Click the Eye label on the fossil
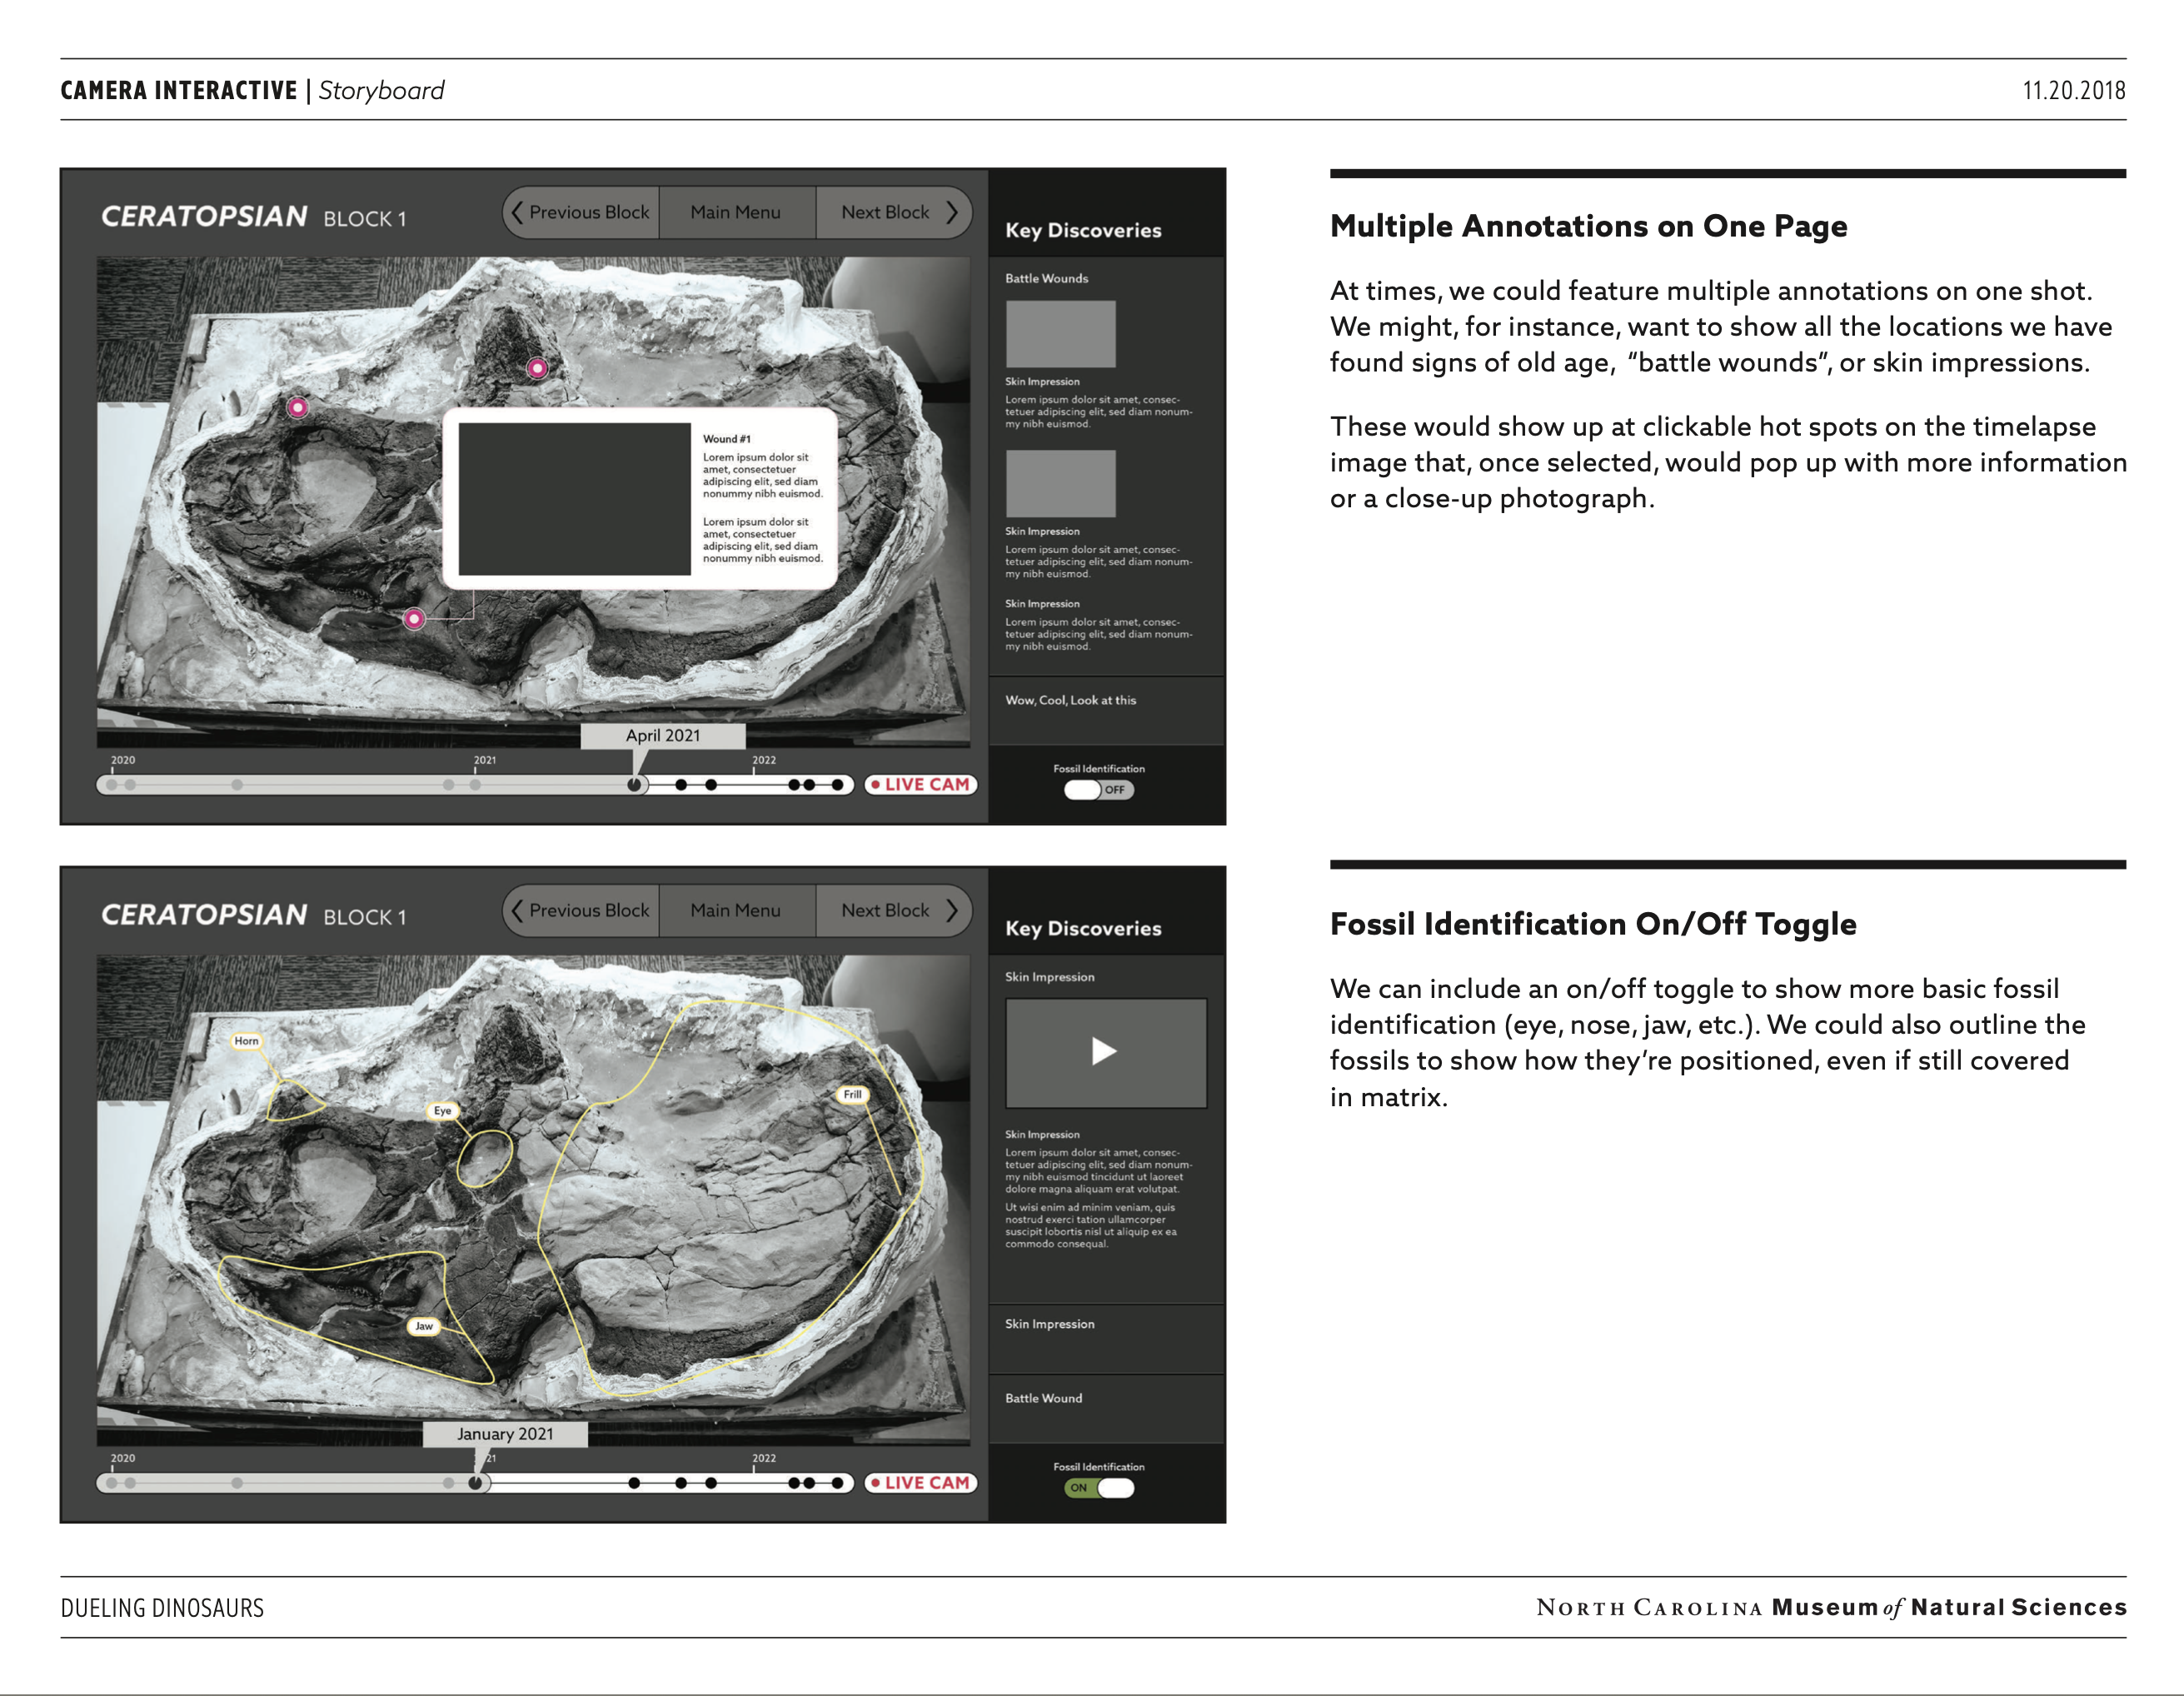Screen dimensions: 2184x1696 point(442,1110)
